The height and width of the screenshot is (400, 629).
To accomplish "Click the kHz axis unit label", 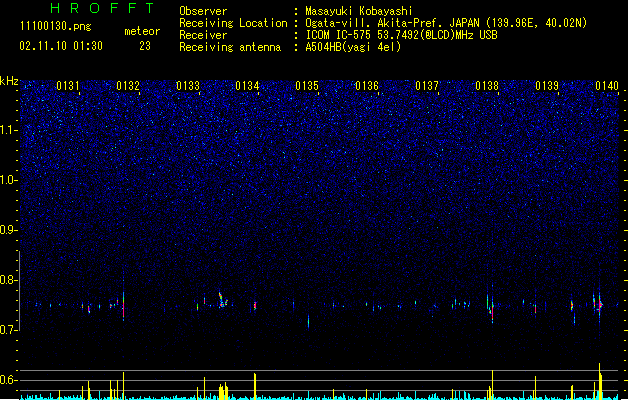I will coord(9,81).
